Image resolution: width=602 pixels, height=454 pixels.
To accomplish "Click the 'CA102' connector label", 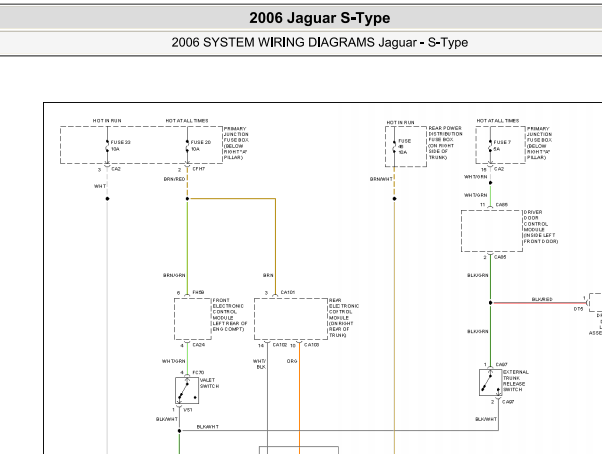I will [280, 345].
